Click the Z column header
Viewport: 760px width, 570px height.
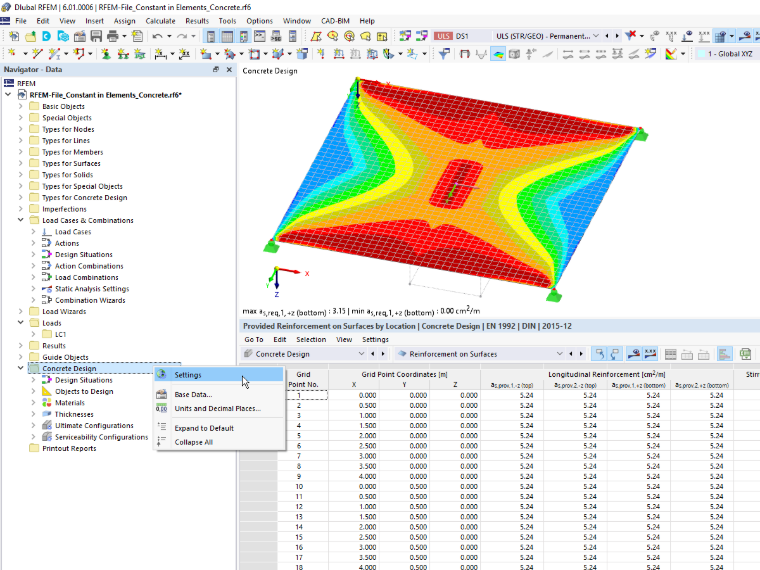click(455, 384)
